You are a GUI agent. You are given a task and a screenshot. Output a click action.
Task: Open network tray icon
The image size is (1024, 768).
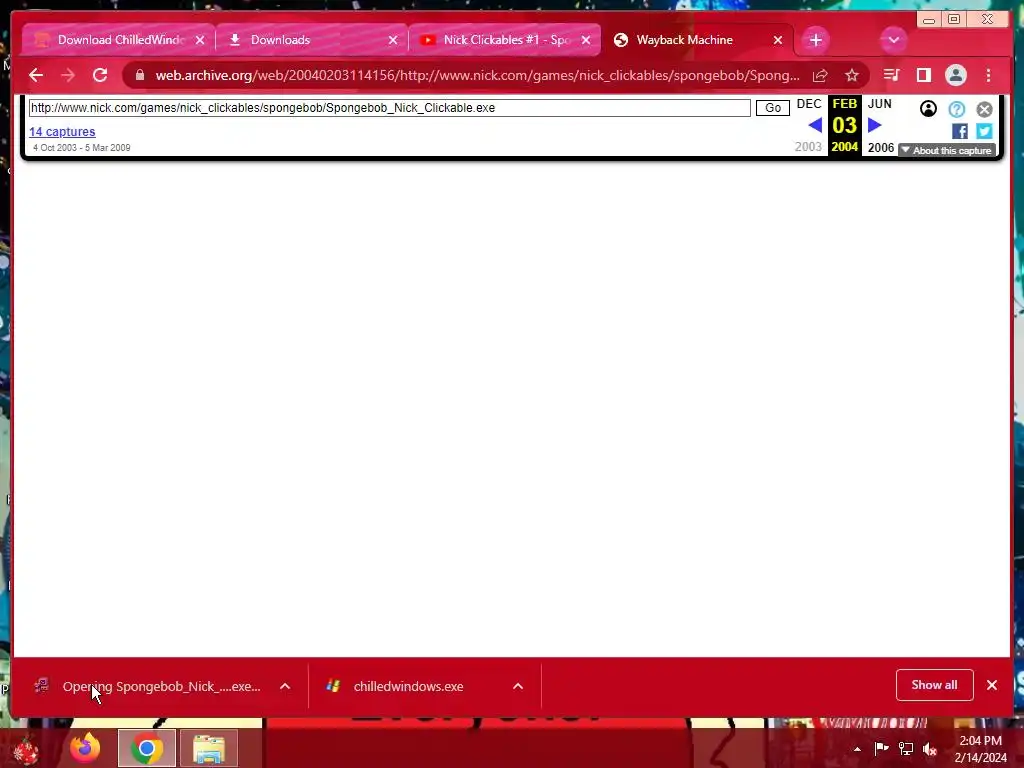pyautogui.click(x=906, y=748)
